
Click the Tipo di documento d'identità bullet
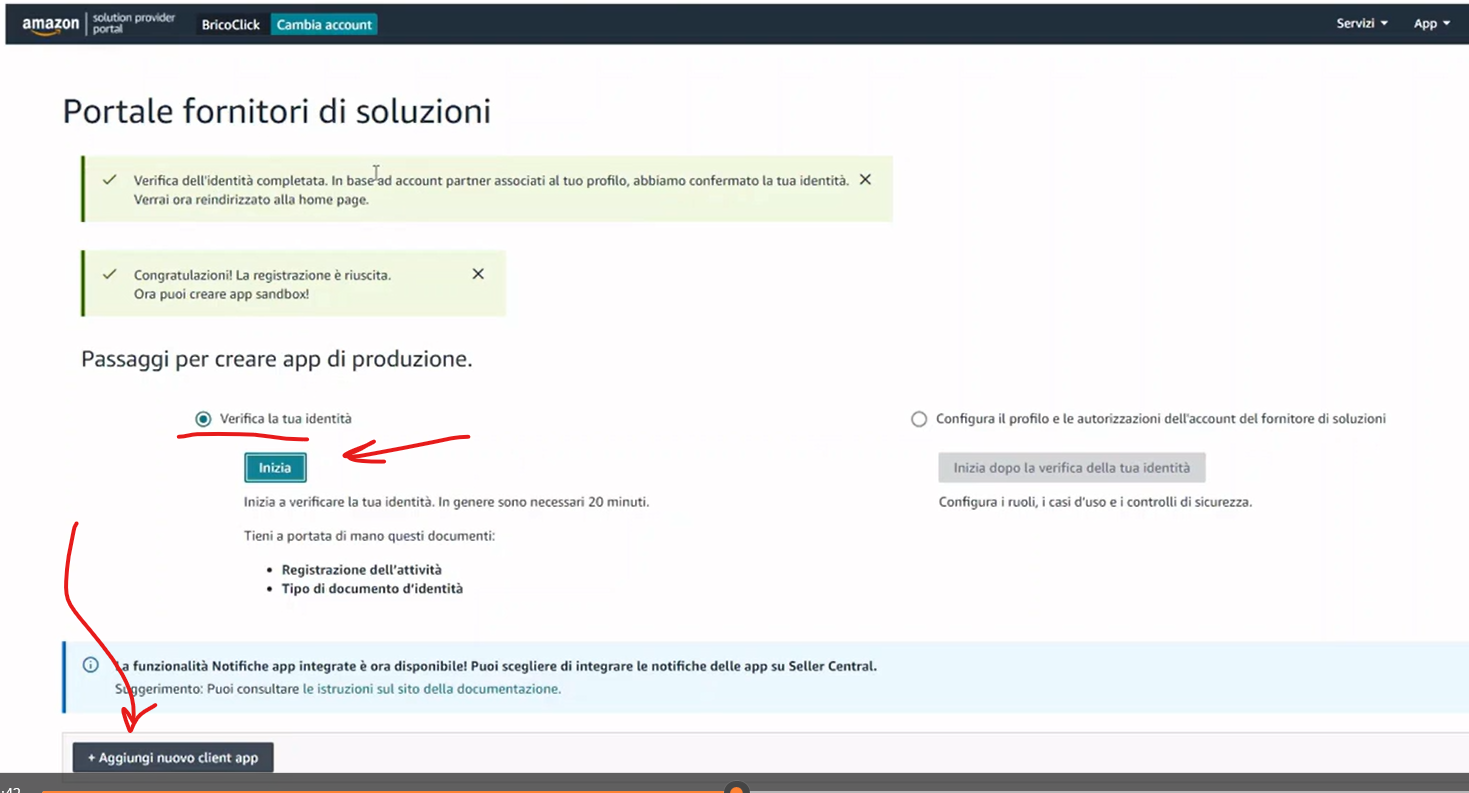pyautogui.click(x=372, y=589)
